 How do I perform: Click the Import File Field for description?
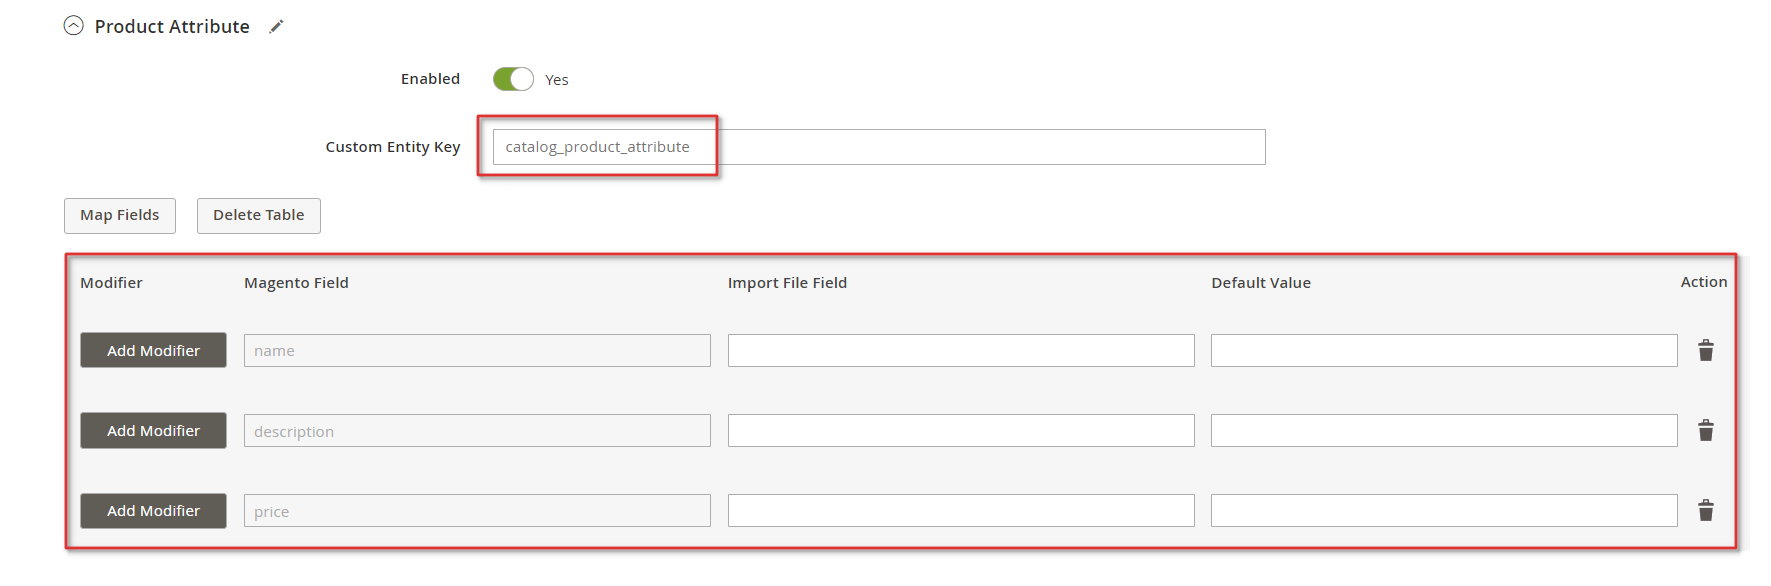(x=961, y=431)
